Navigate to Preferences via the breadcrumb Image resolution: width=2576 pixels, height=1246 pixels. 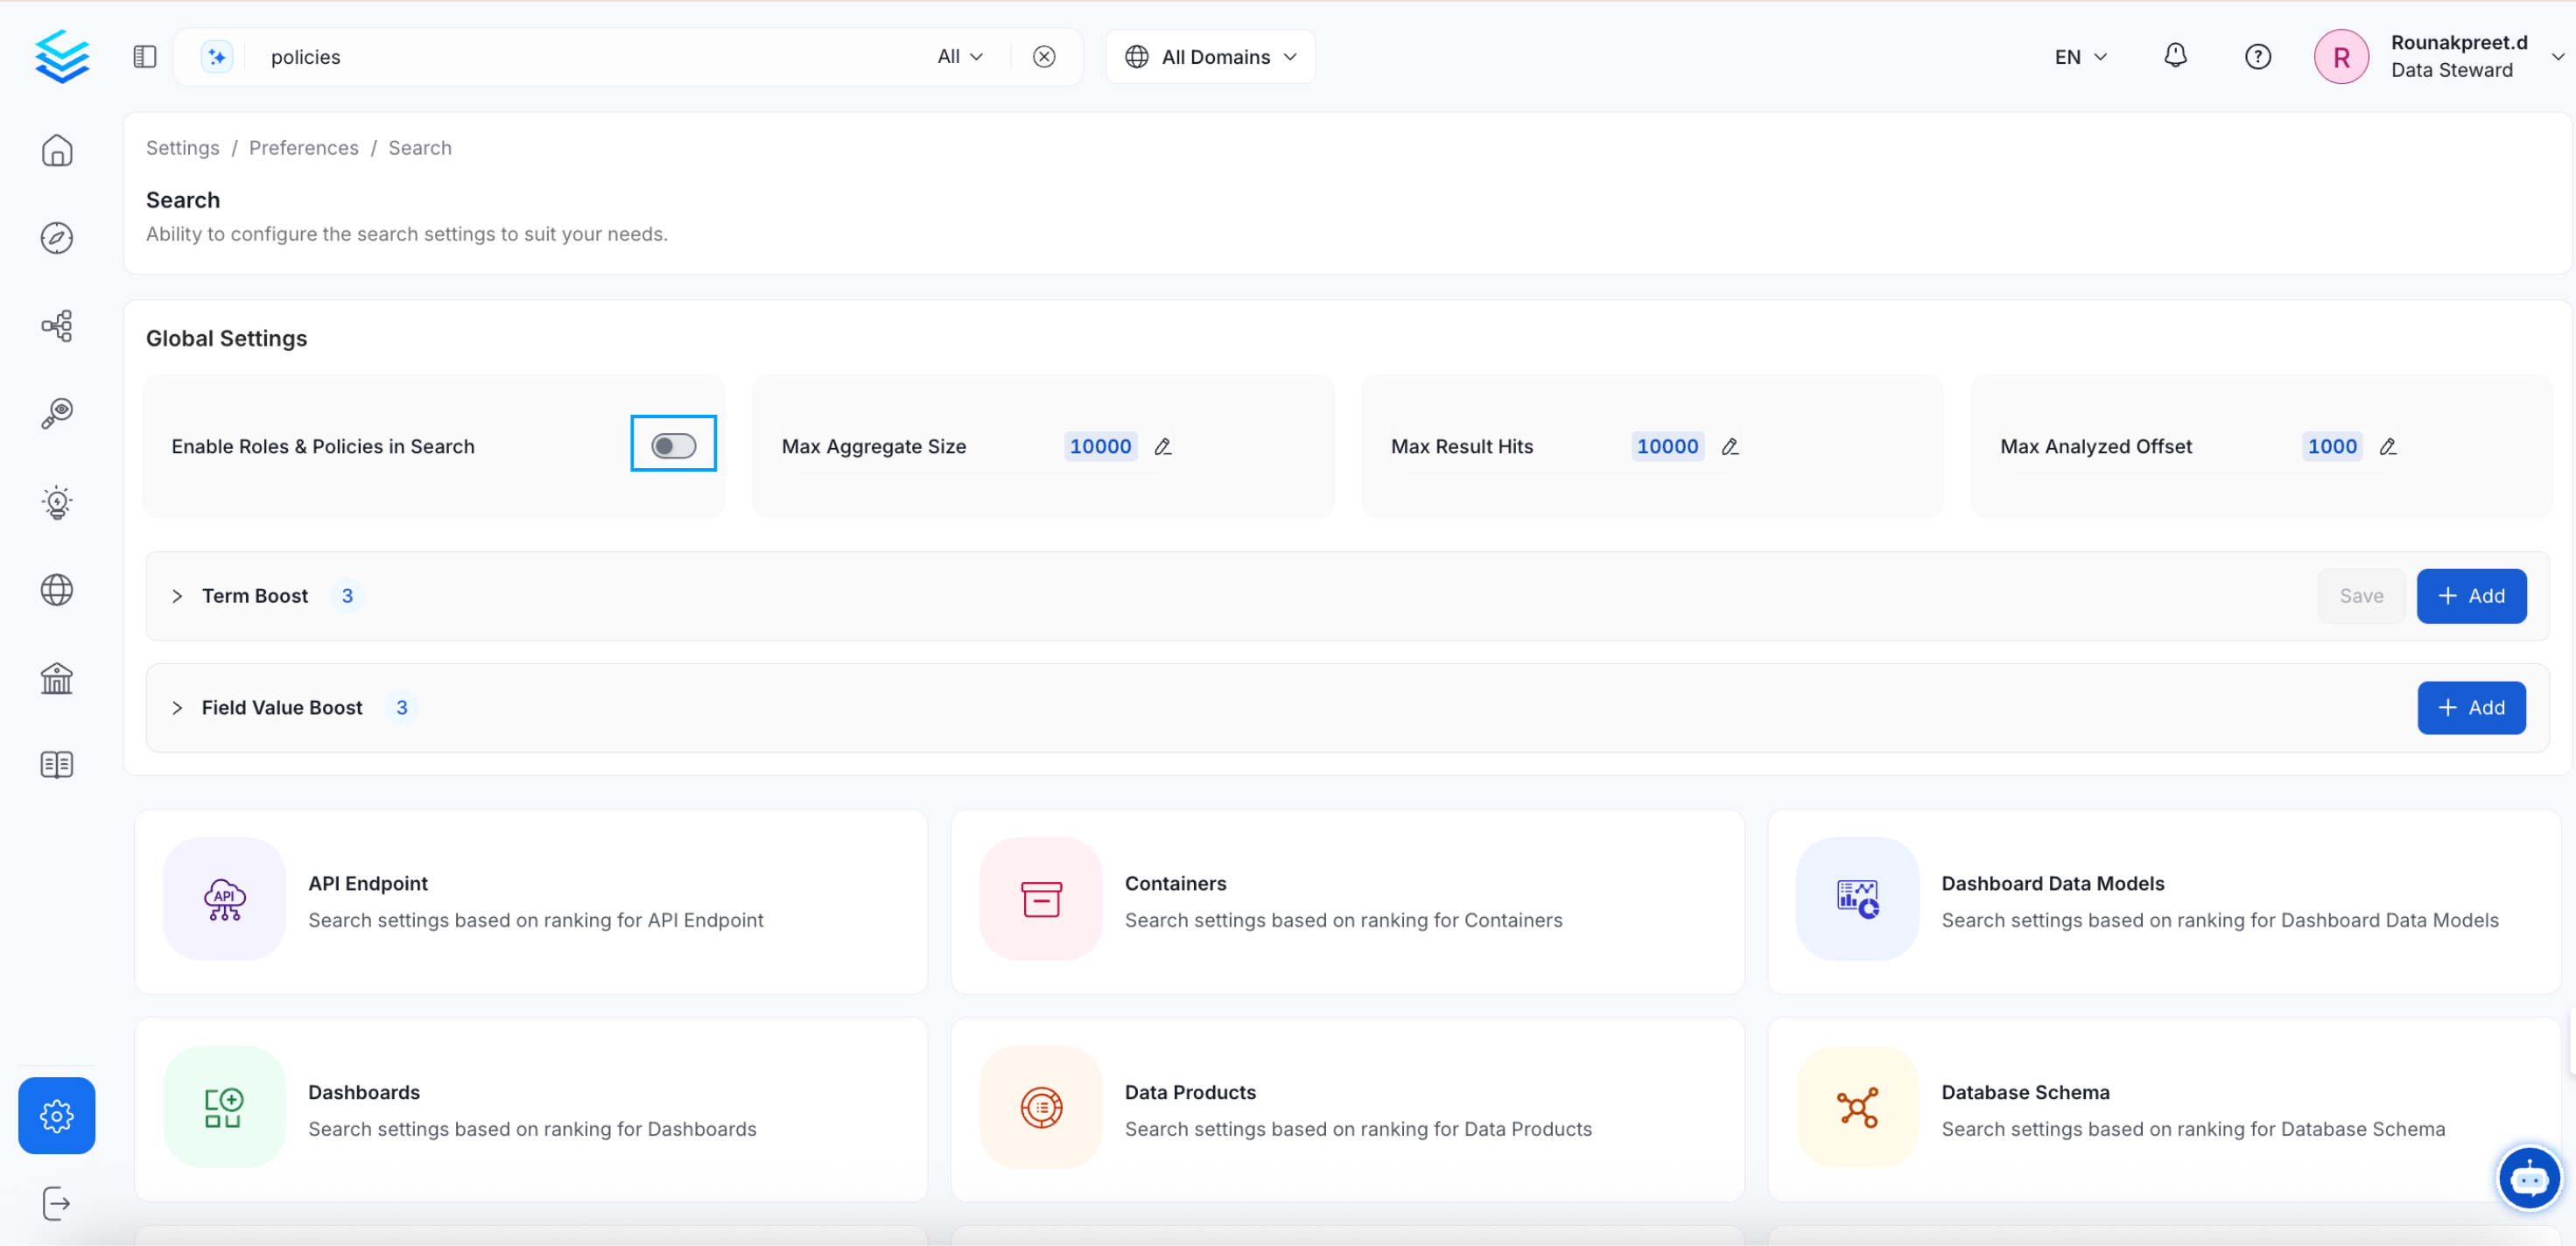304,147
